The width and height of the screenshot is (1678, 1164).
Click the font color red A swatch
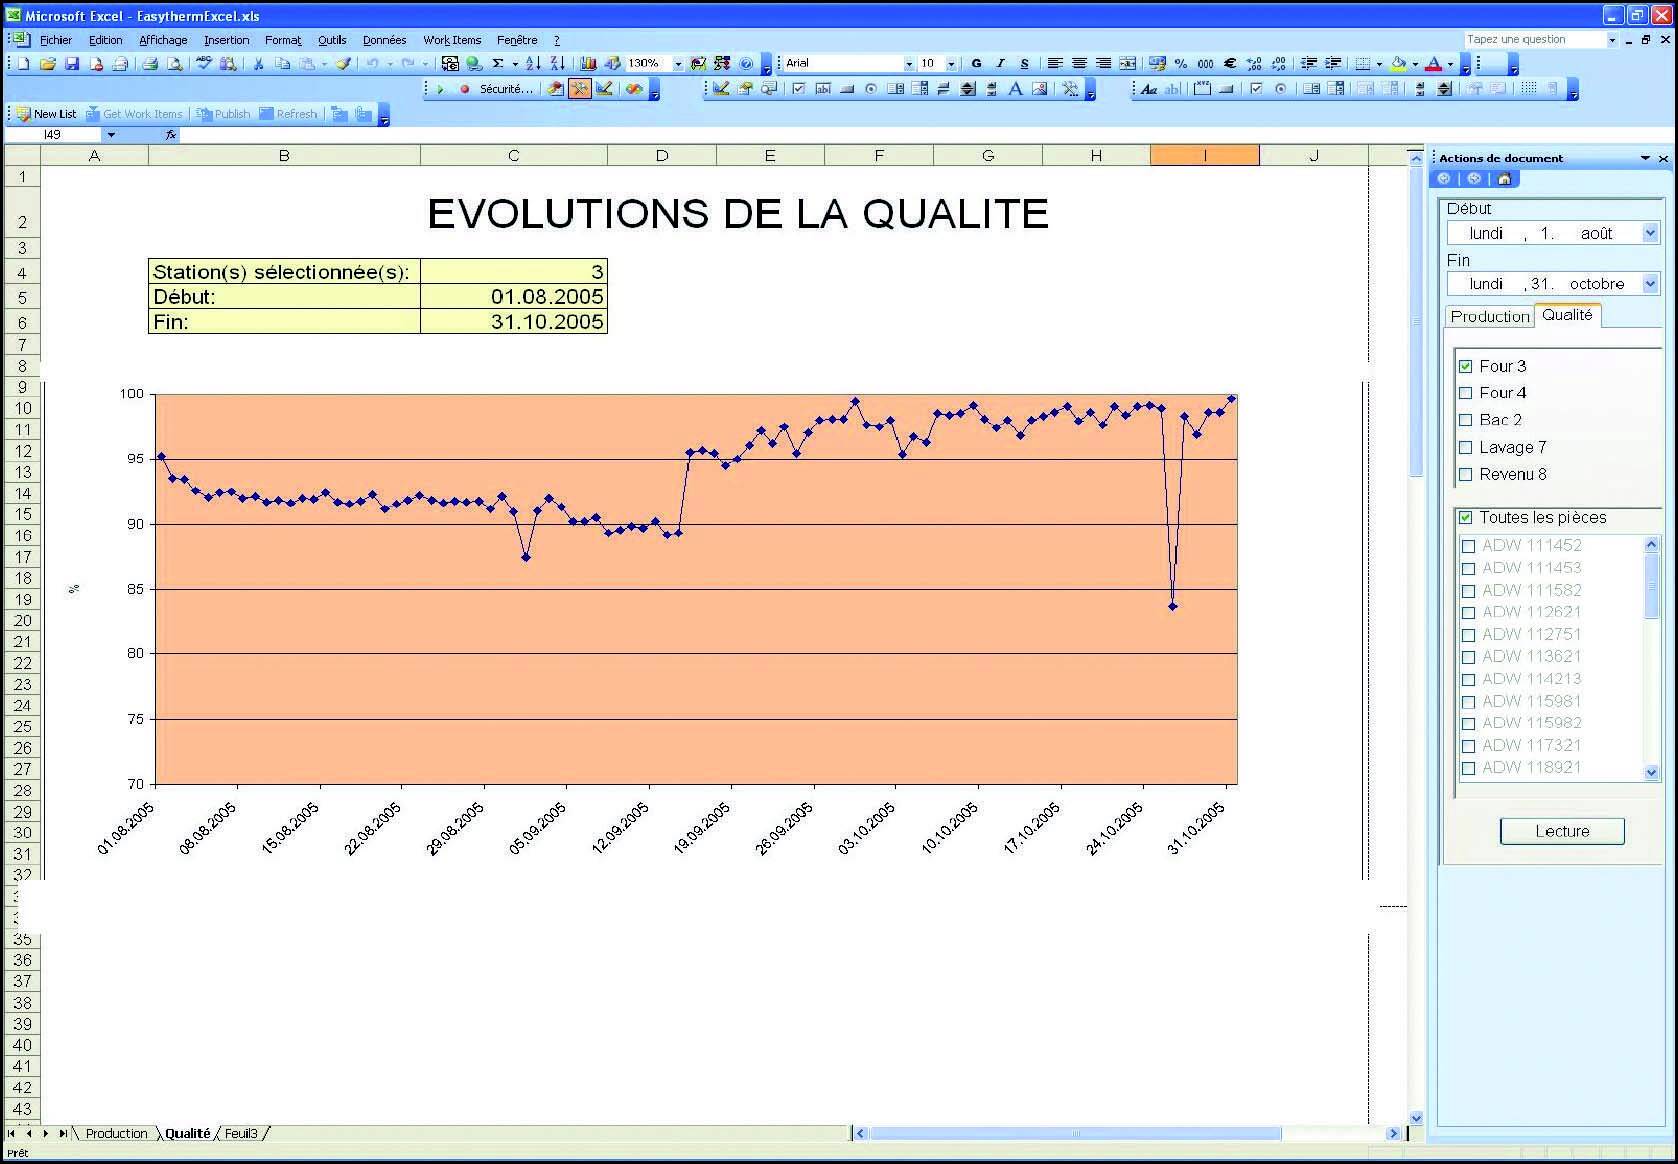point(1433,63)
